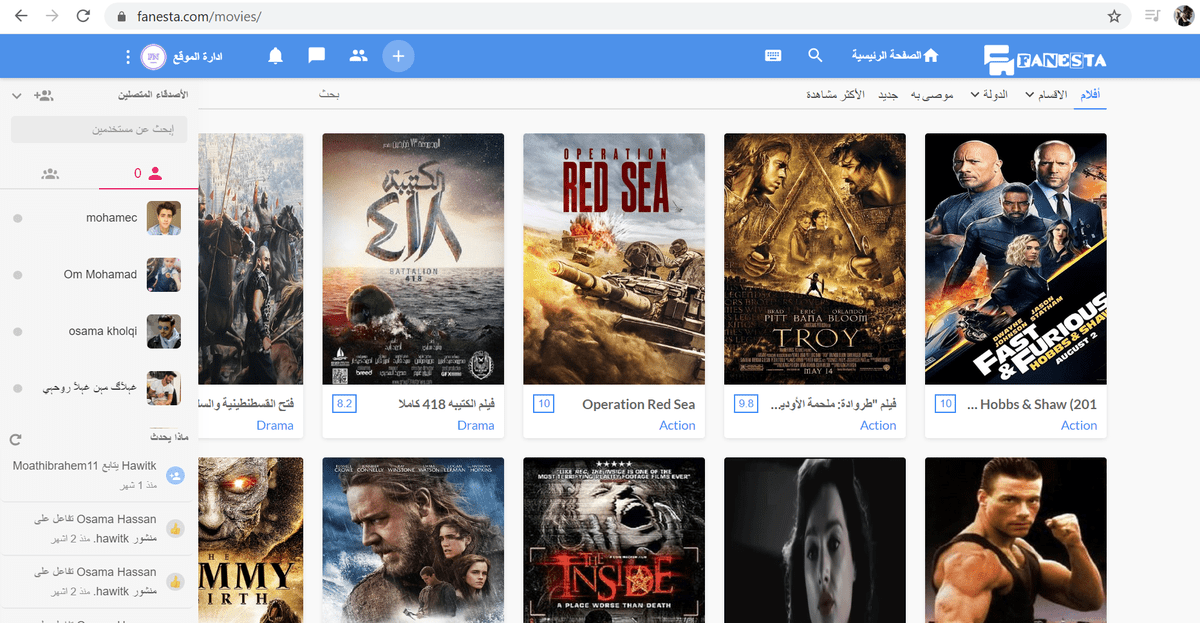Image resolution: width=1200 pixels, height=623 pixels.
Task: Click the friends icon in header
Action: click(x=358, y=56)
